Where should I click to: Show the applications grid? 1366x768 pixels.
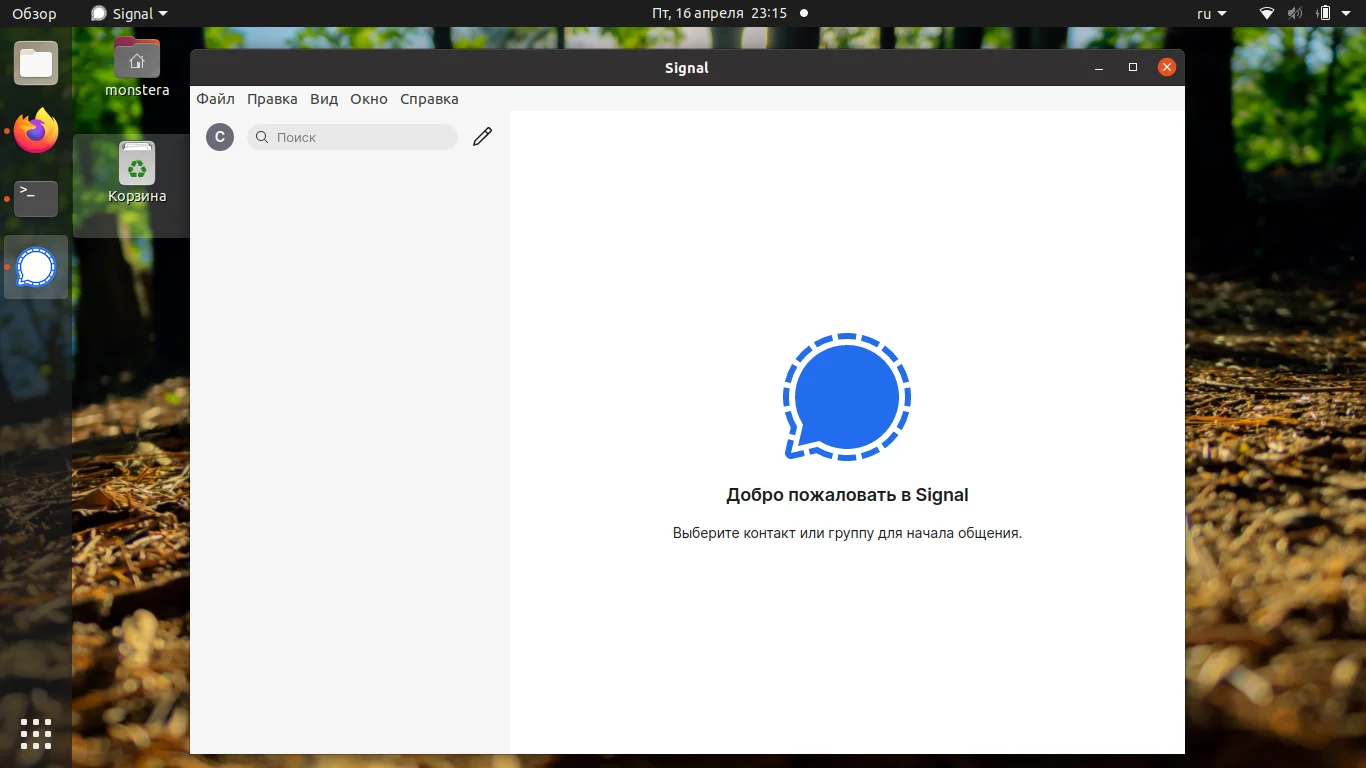click(x=36, y=733)
